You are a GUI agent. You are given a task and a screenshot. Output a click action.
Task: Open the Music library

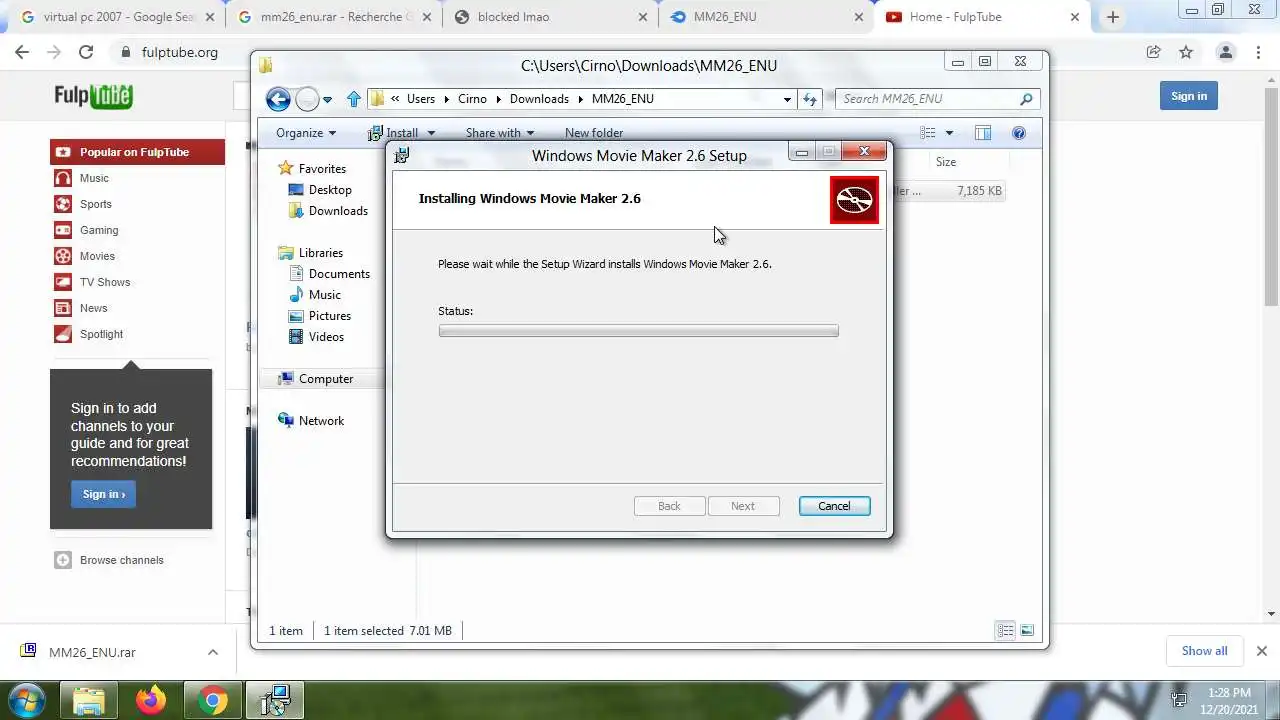(324, 295)
